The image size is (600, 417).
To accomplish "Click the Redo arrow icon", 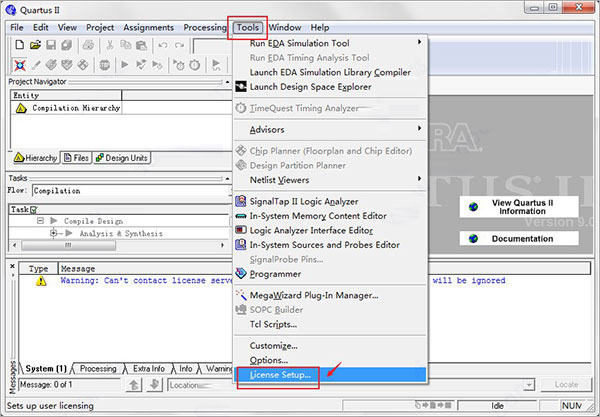I will [x=179, y=45].
